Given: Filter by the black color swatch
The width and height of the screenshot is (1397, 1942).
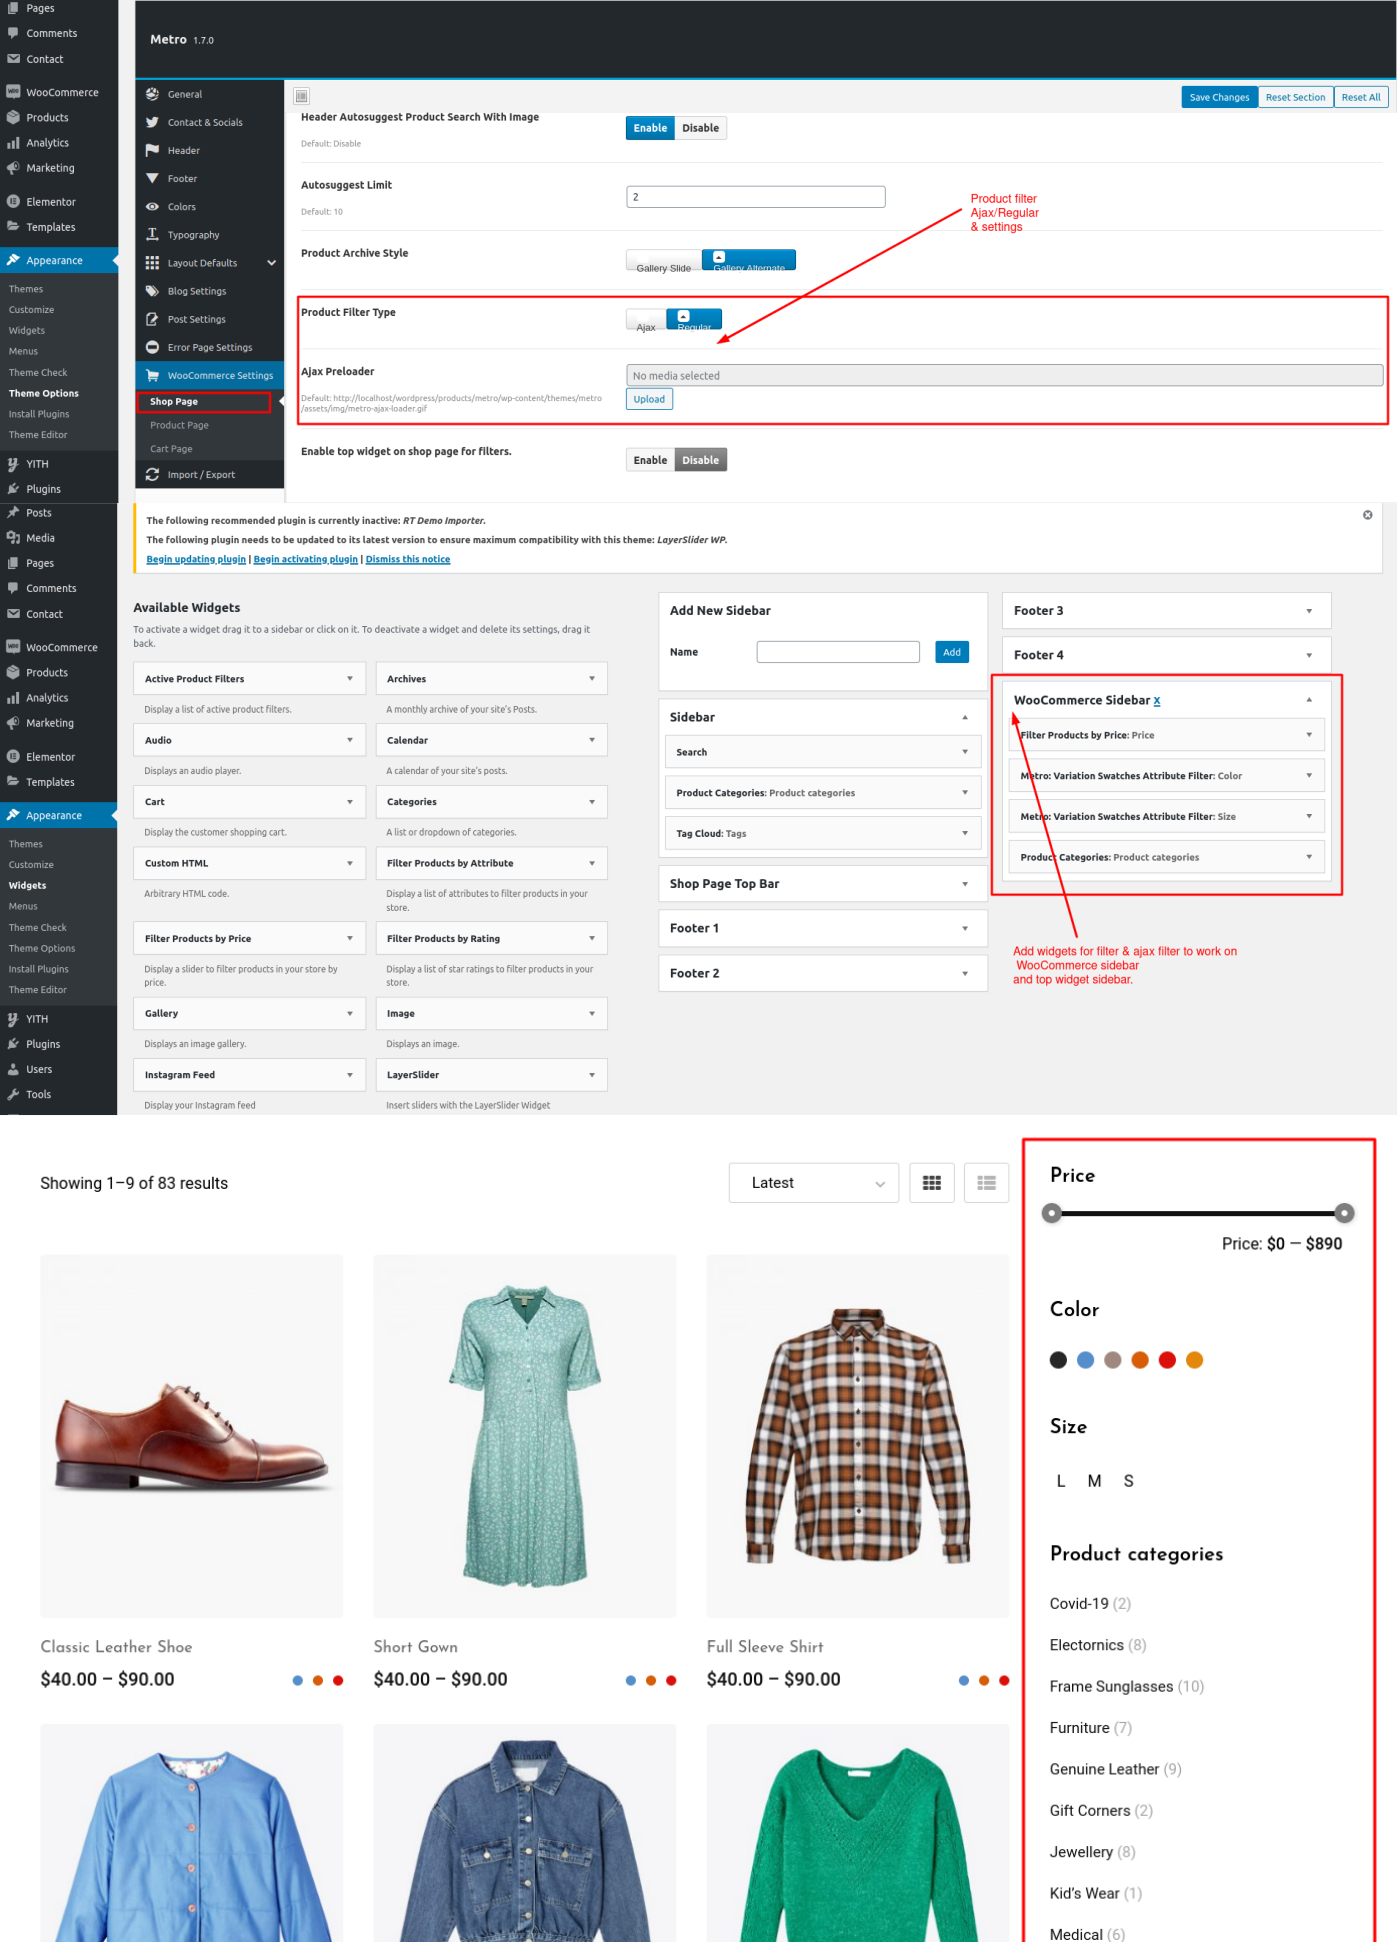Looking at the screenshot, I should point(1058,1360).
